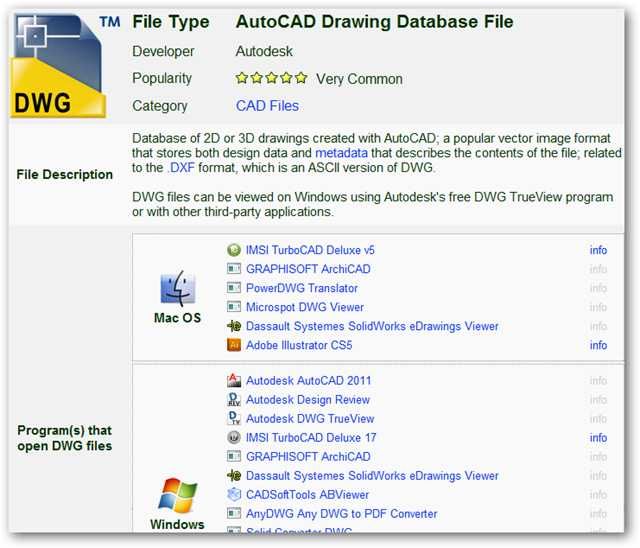Click icon beside Windows GRAPHISOFT ArchiCAD
The width and height of the screenshot is (640, 548).
point(234,456)
